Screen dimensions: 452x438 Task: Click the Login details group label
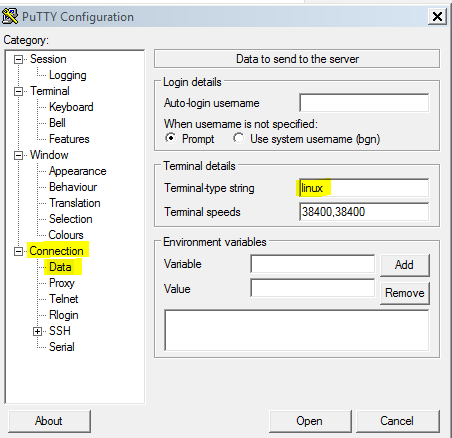[x=192, y=82]
